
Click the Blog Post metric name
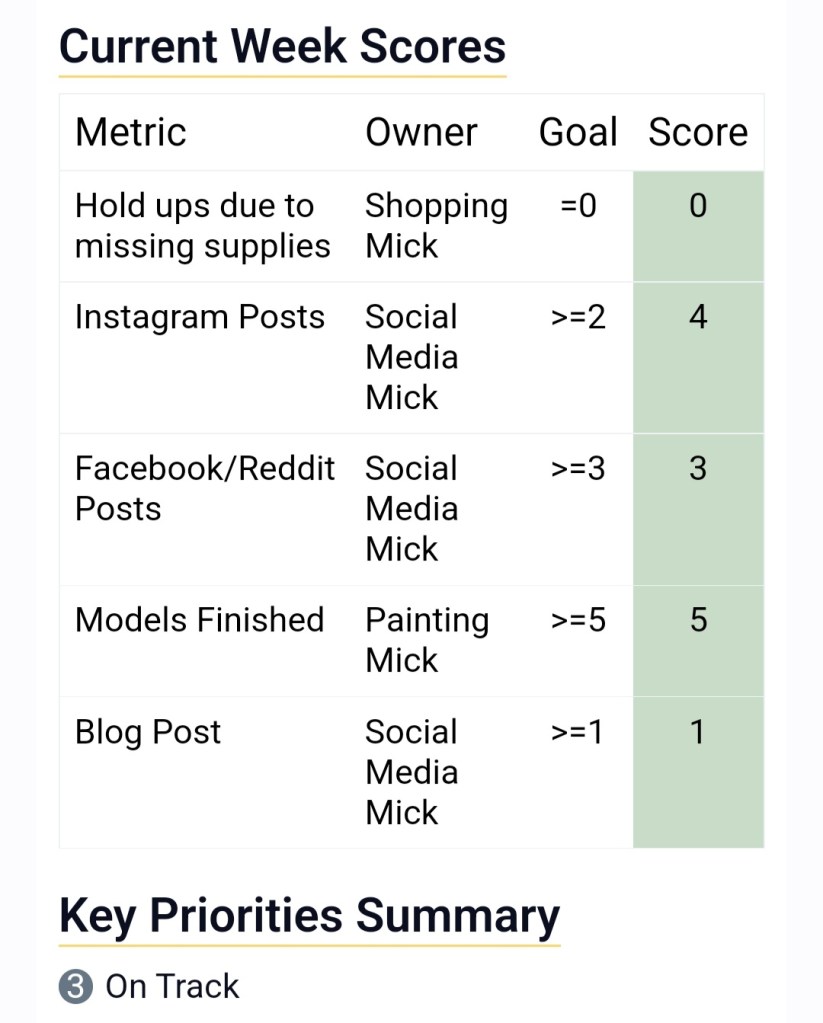[x=148, y=732]
